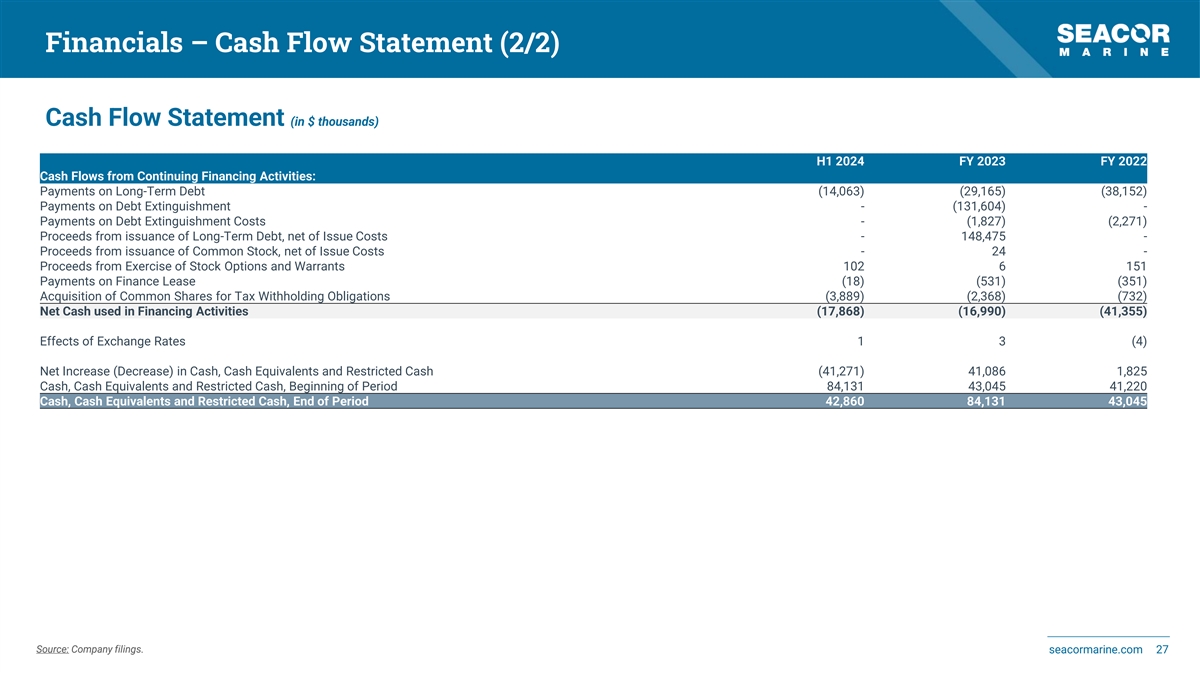The image size is (1200, 675).
Task: Open the seacormarine.com link
Action: click(x=1095, y=650)
